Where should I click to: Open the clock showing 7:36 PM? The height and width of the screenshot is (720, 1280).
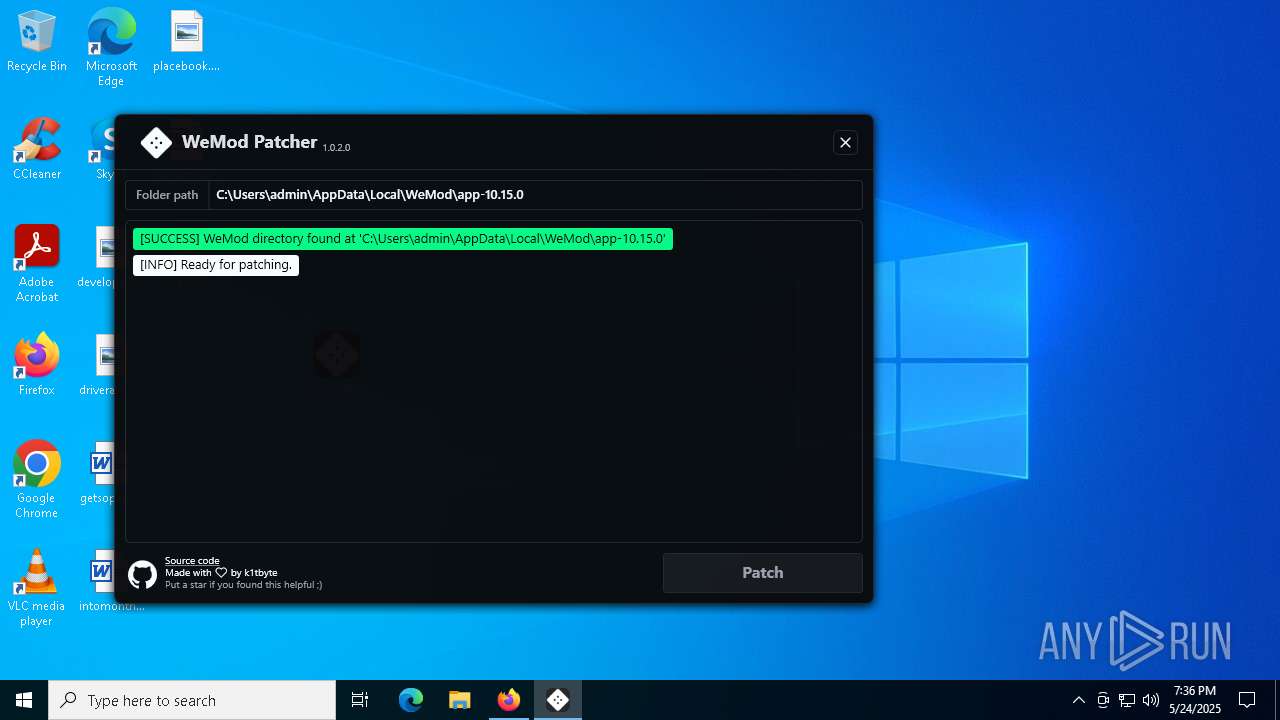click(x=1195, y=700)
